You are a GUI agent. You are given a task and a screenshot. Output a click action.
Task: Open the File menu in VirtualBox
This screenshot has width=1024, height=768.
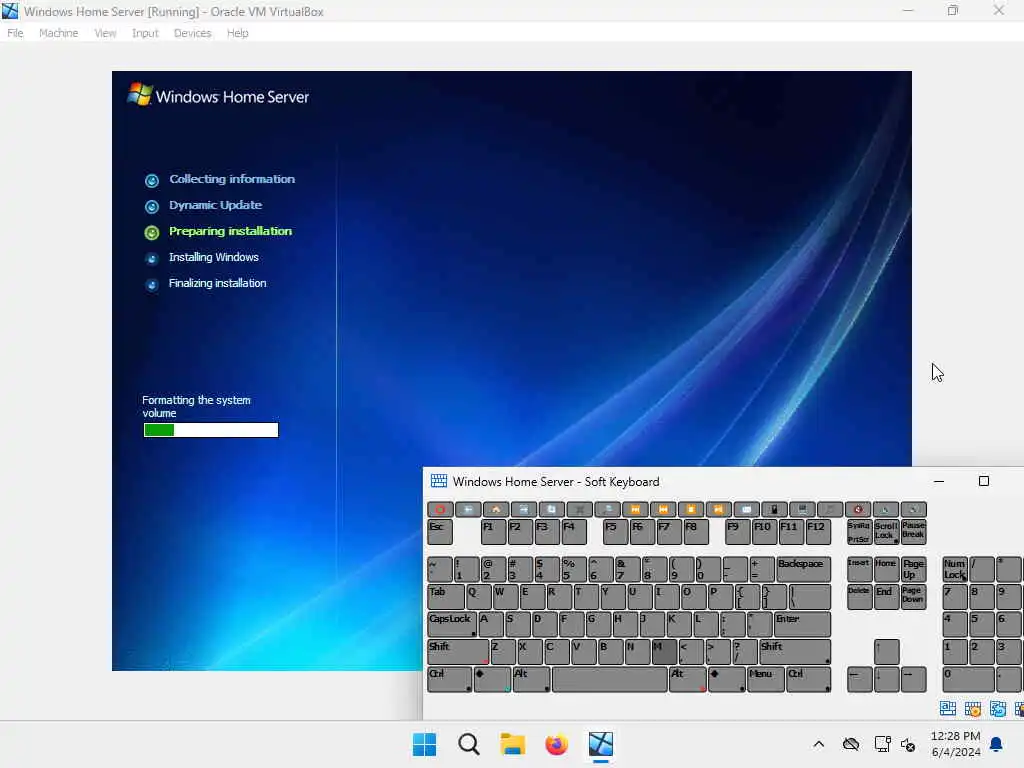pyautogui.click(x=15, y=33)
